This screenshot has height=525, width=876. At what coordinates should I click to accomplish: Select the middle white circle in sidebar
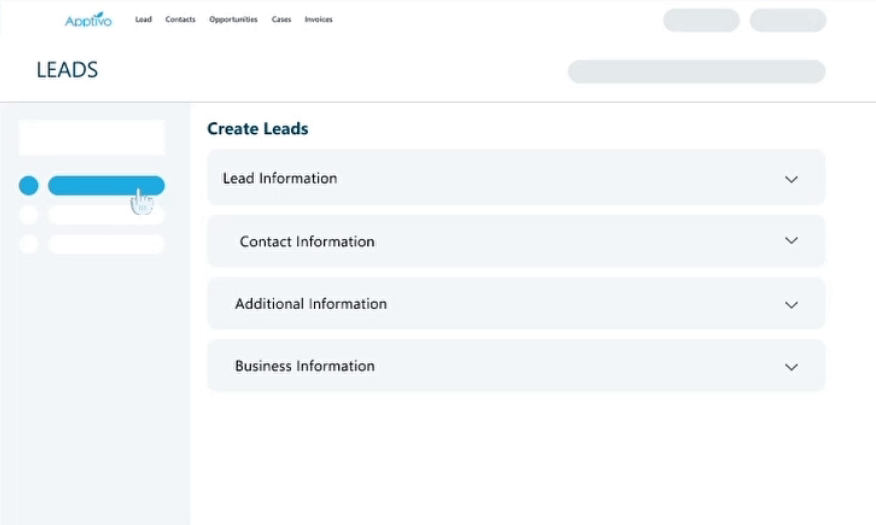pyautogui.click(x=29, y=215)
